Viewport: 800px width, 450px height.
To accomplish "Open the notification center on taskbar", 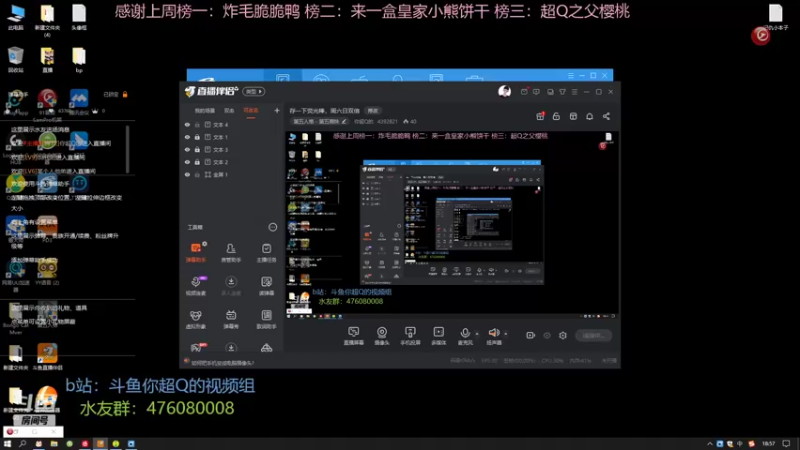I will (787, 444).
